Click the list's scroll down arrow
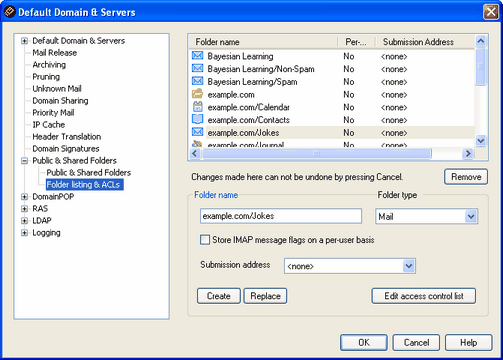Viewport: 503px width, 360px height. (481, 141)
